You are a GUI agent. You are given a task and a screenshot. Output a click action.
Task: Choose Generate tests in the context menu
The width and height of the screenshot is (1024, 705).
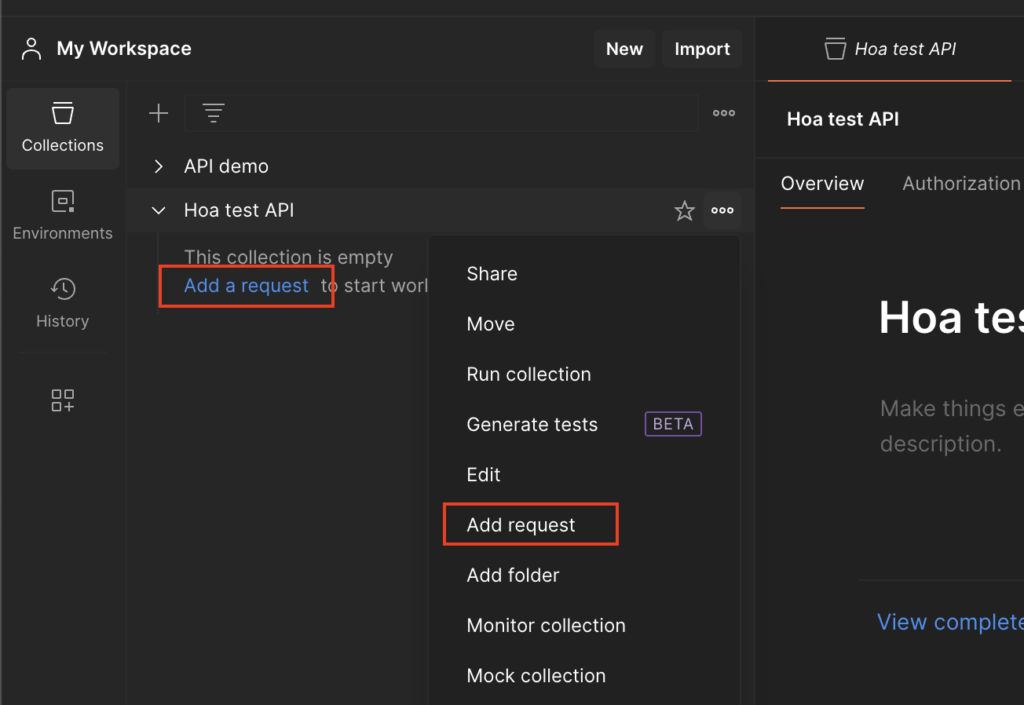point(532,425)
